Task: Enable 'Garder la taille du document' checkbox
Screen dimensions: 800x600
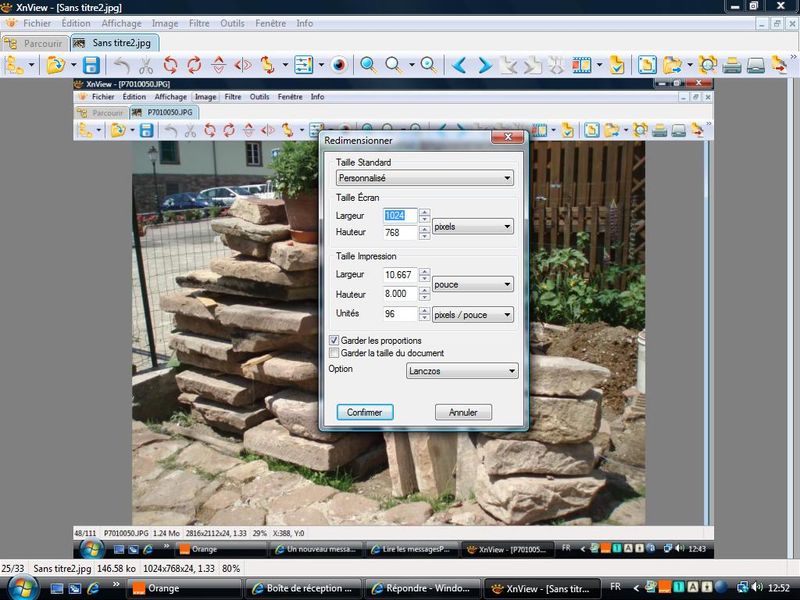Action: coord(334,353)
